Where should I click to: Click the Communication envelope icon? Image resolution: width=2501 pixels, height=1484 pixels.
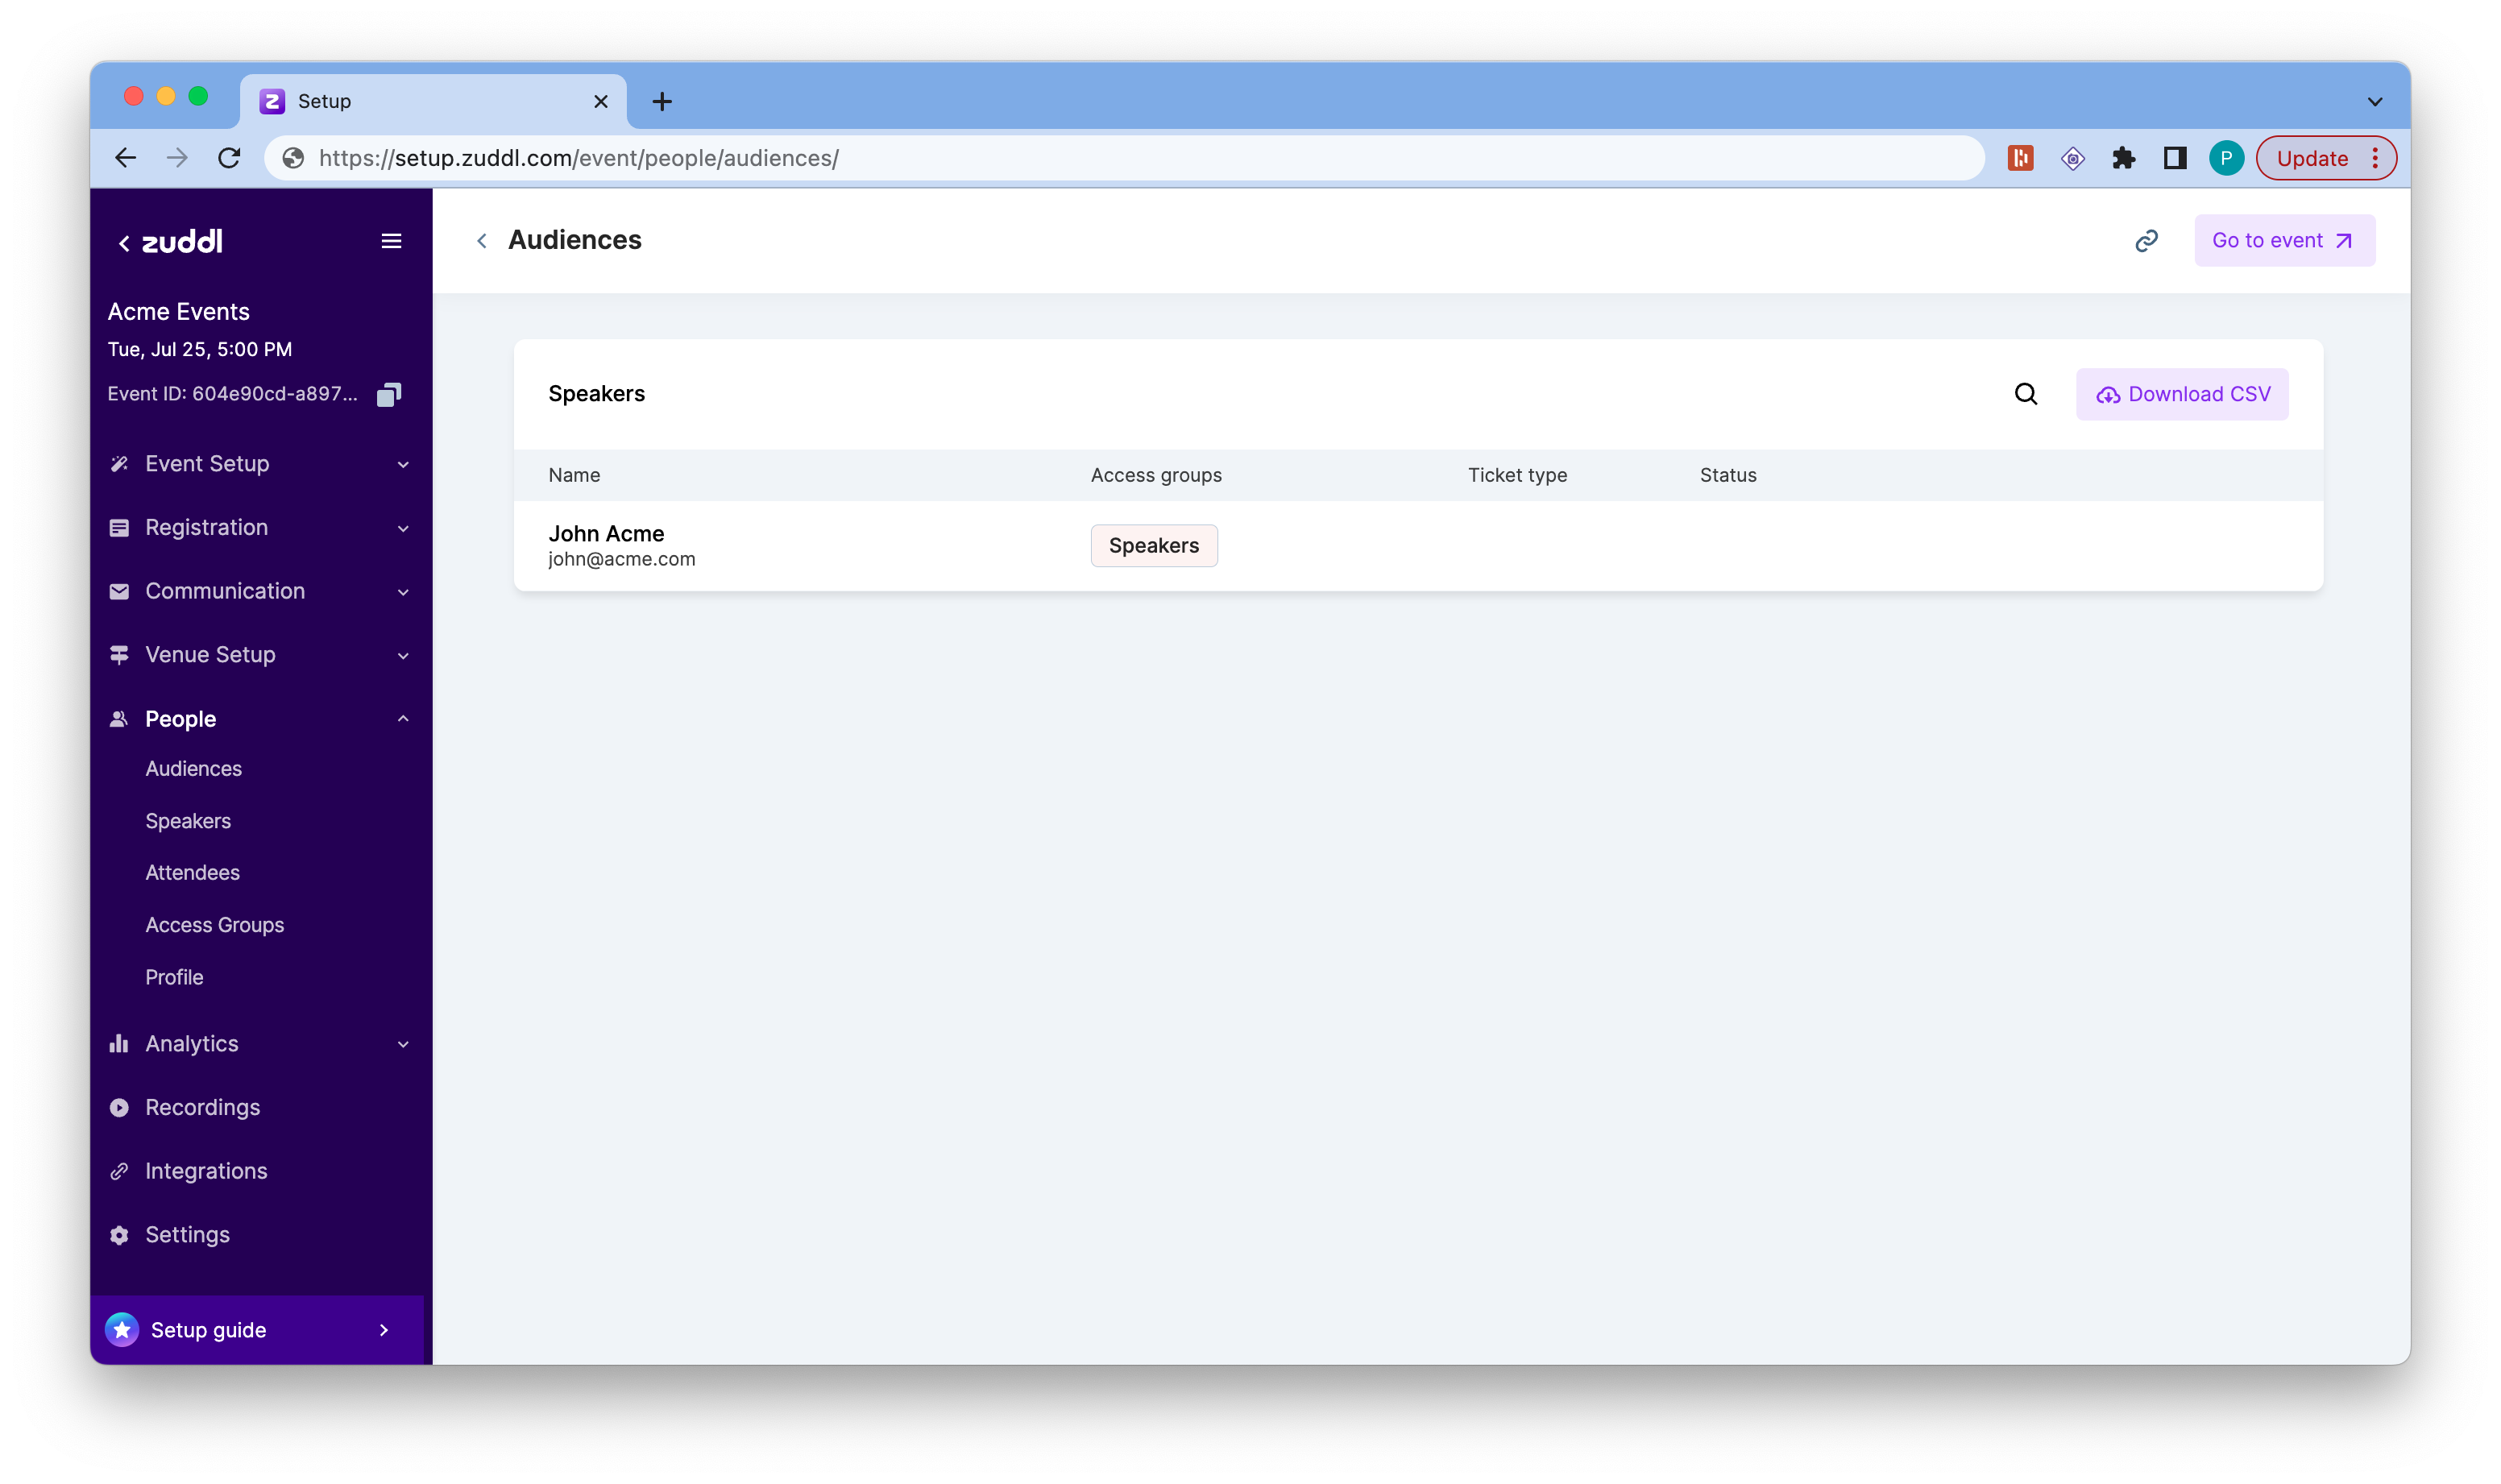tap(119, 591)
